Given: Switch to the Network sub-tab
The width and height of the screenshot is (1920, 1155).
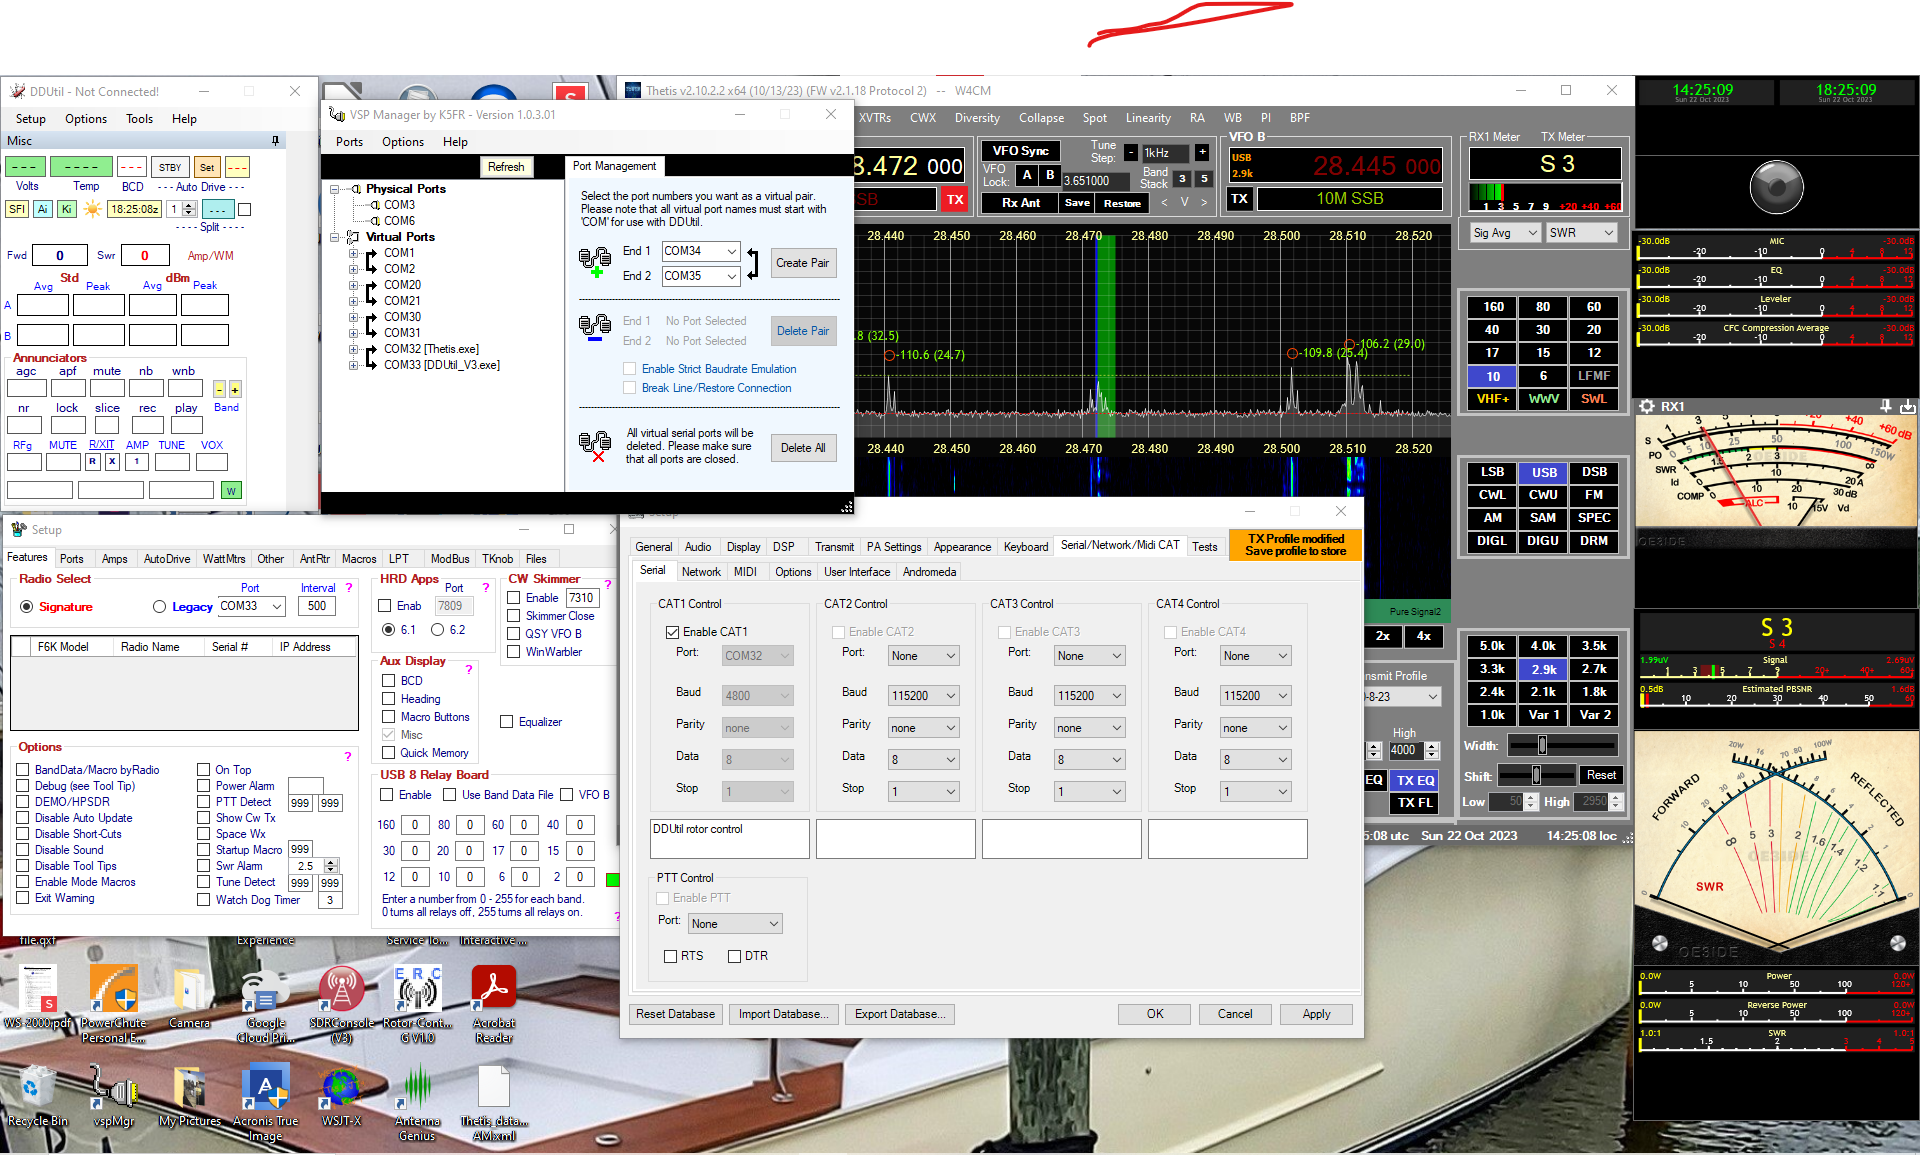Looking at the screenshot, I should coord(701,572).
